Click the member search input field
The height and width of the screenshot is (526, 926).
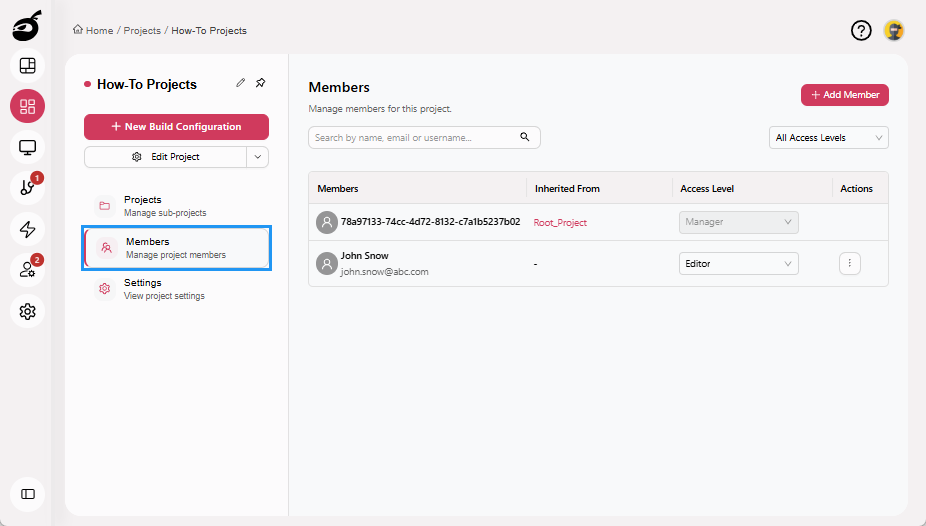(424, 138)
